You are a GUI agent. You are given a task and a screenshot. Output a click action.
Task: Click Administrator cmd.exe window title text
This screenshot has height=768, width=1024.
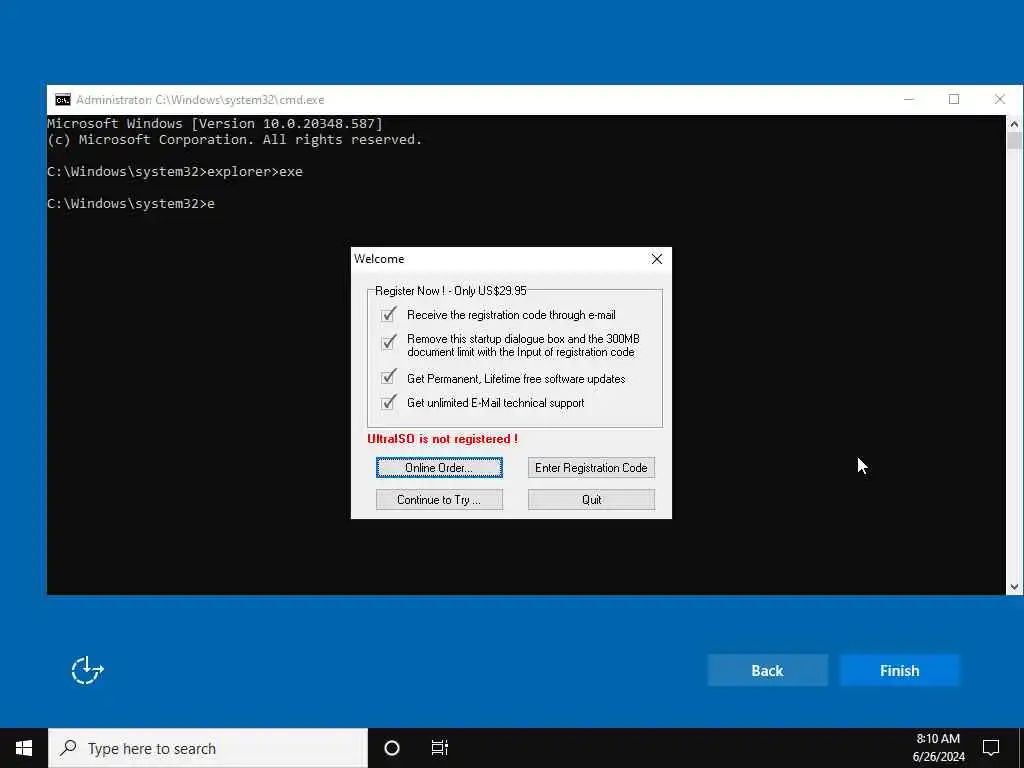pos(200,100)
